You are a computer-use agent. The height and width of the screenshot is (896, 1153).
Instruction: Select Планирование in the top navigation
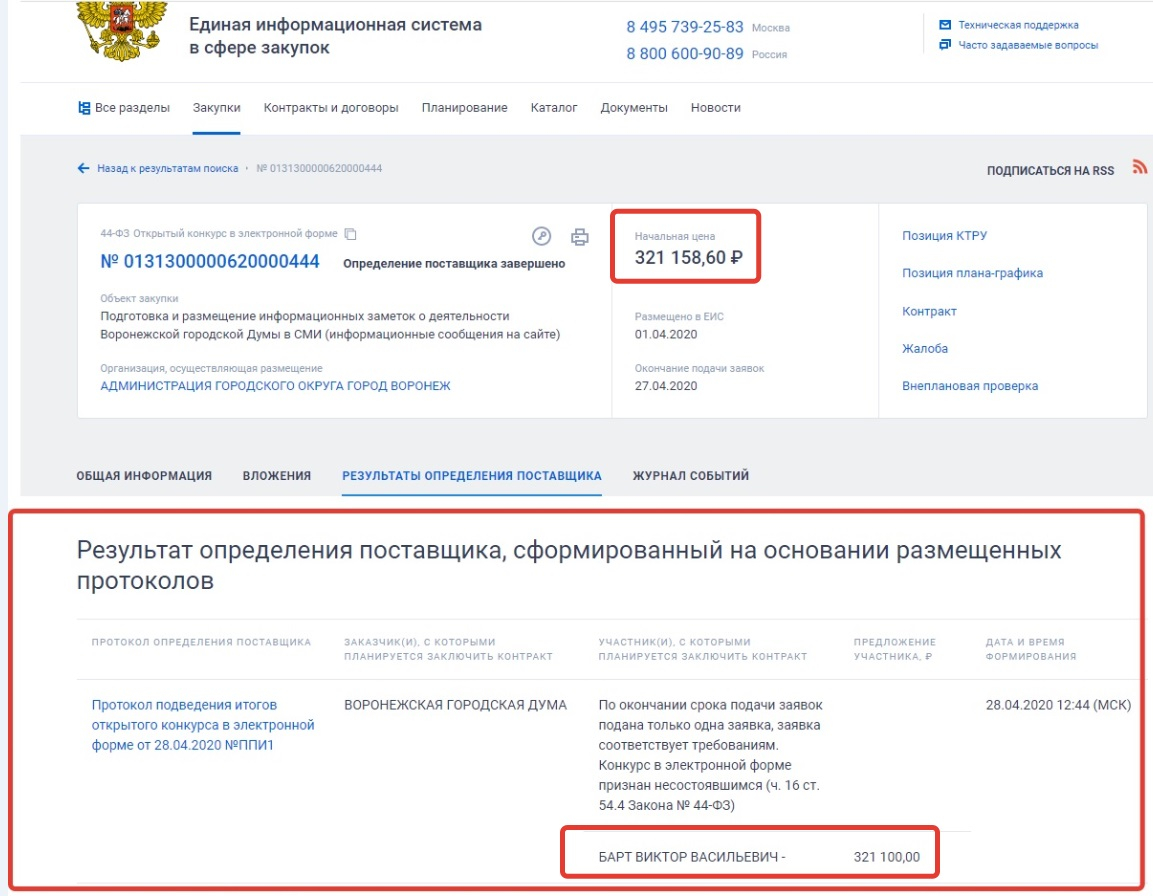coord(465,107)
